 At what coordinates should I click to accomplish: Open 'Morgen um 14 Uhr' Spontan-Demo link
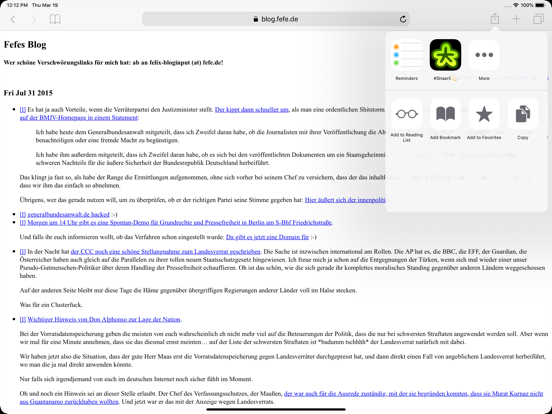point(180,222)
